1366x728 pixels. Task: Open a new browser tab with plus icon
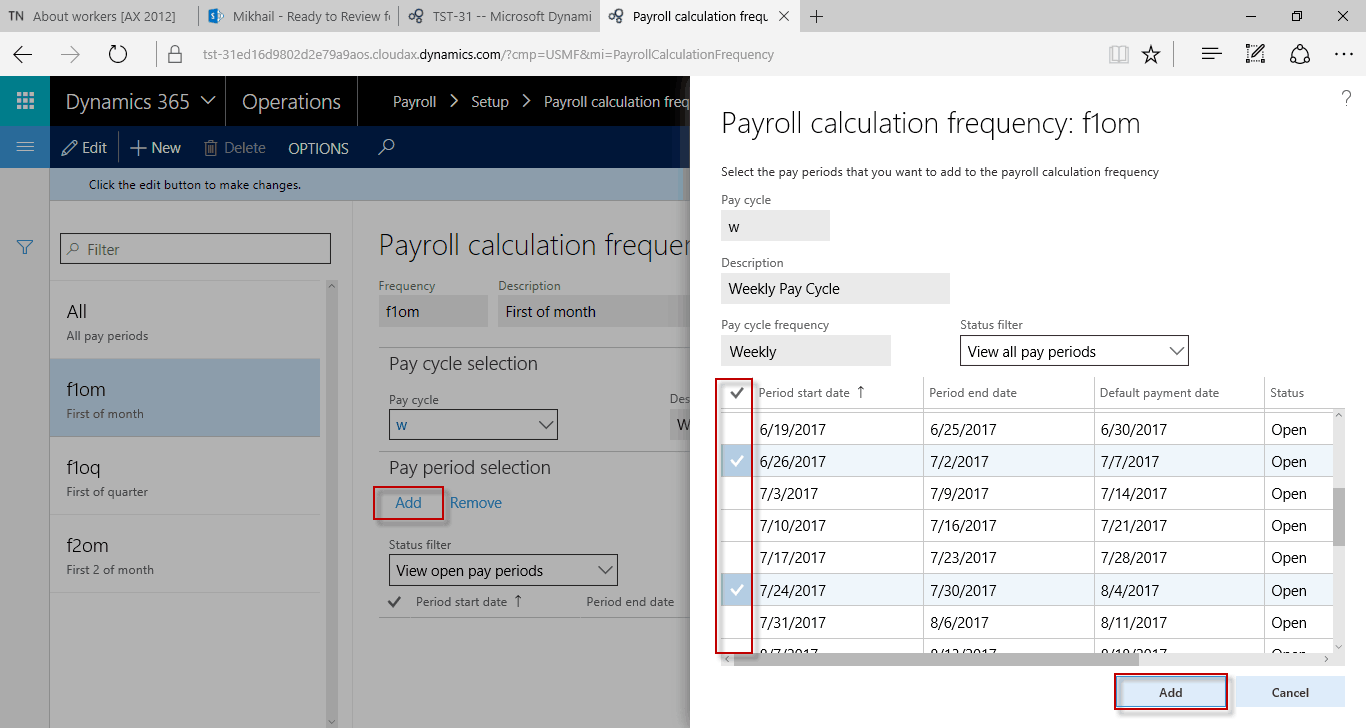(x=817, y=17)
